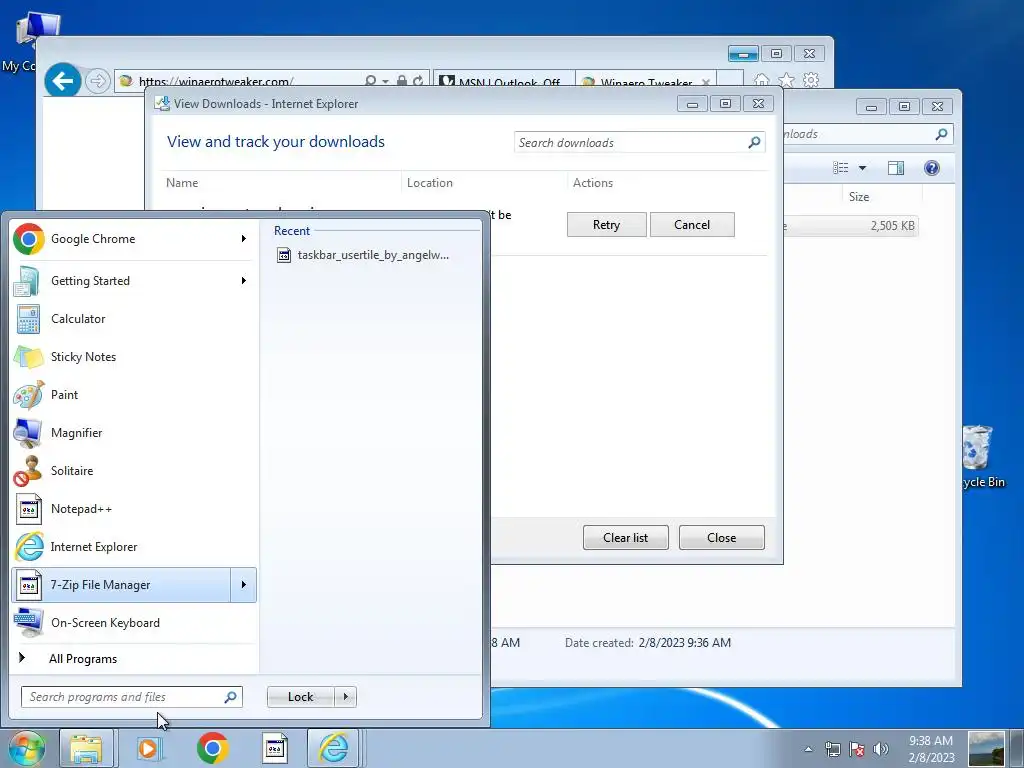Image resolution: width=1024 pixels, height=768 pixels.
Task: Retry the failed download
Action: pos(607,225)
